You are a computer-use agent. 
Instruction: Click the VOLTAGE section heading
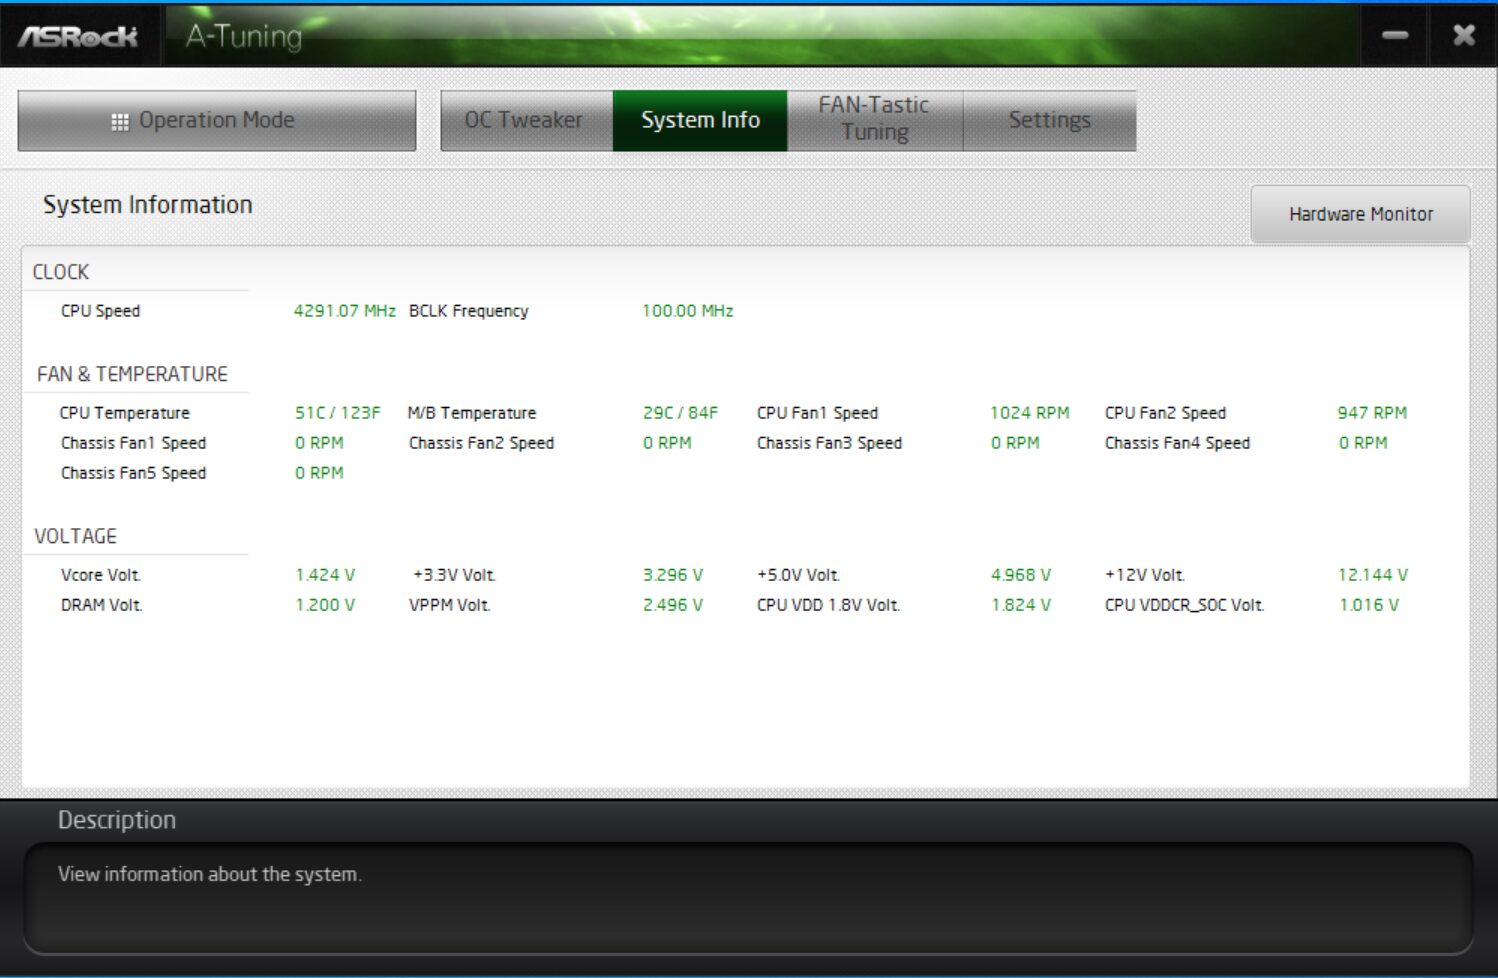pyautogui.click(x=75, y=536)
